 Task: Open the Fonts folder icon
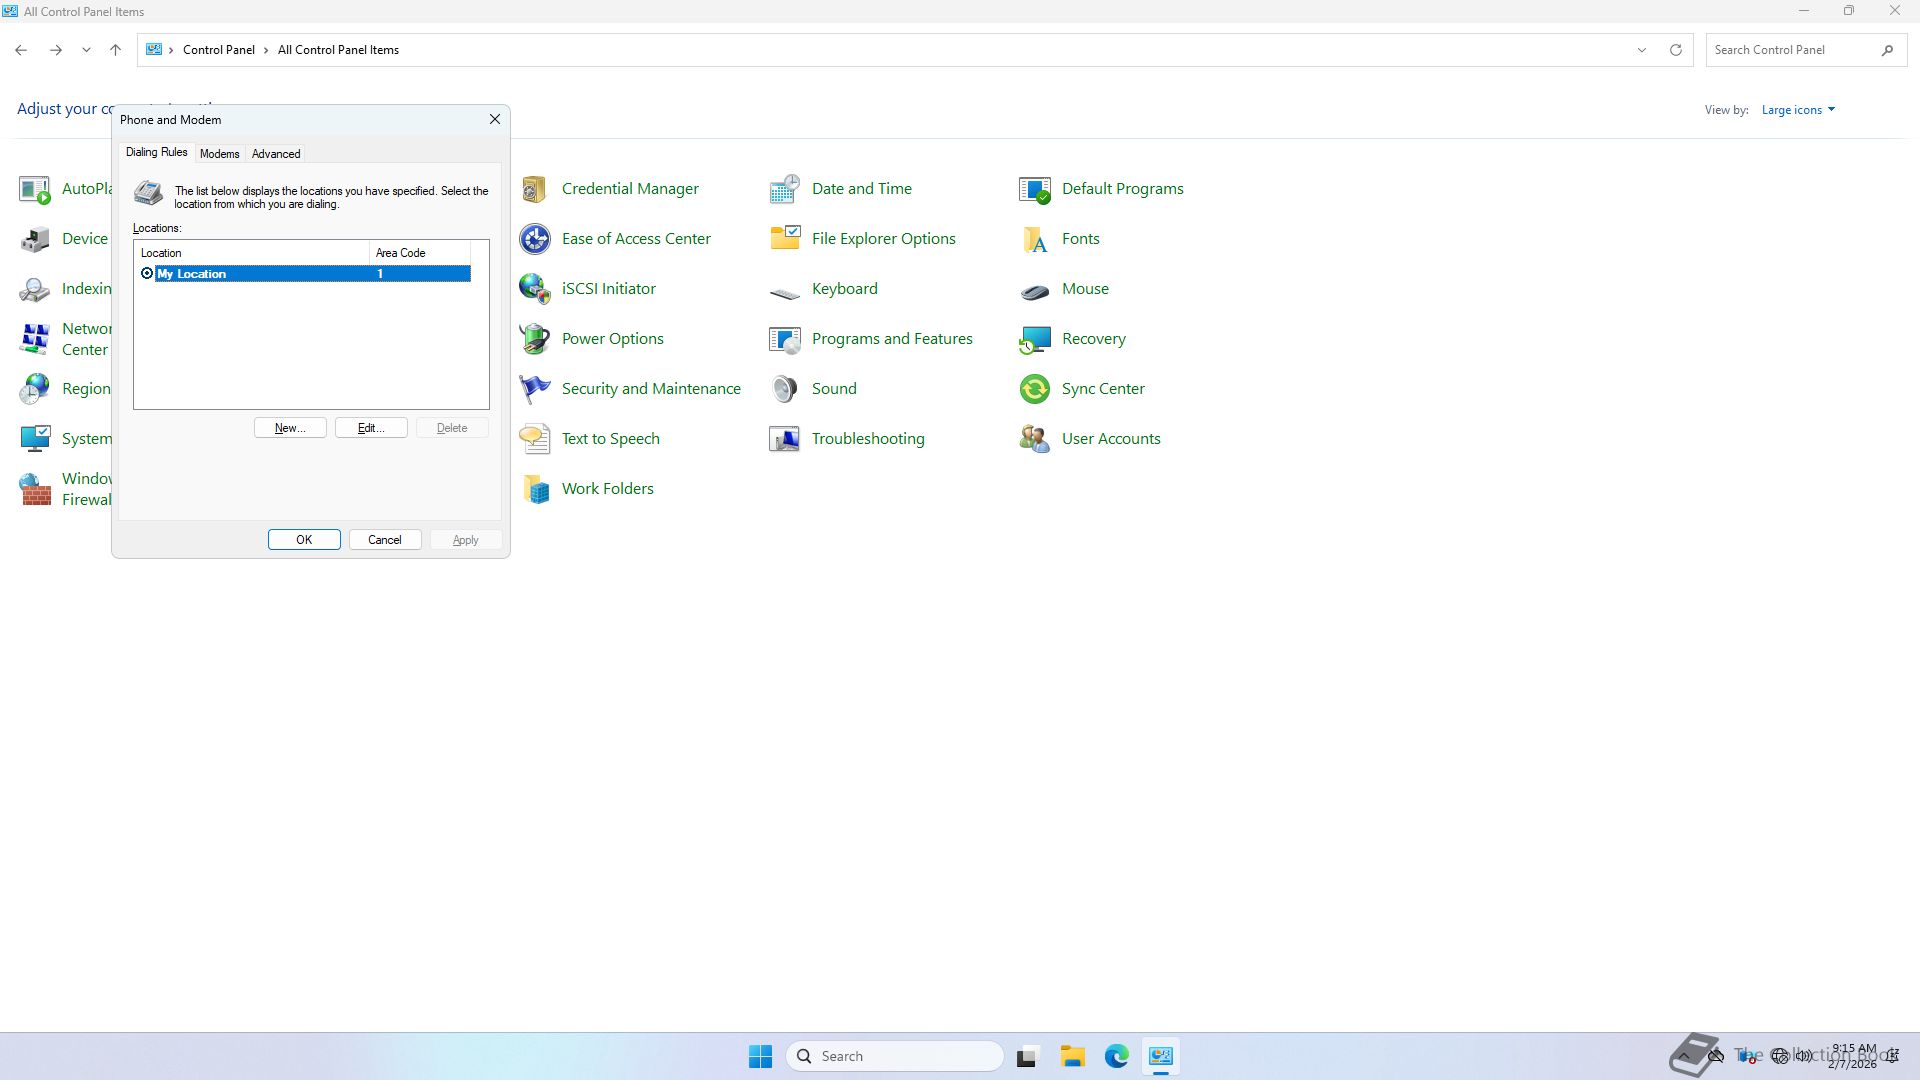click(1035, 239)
